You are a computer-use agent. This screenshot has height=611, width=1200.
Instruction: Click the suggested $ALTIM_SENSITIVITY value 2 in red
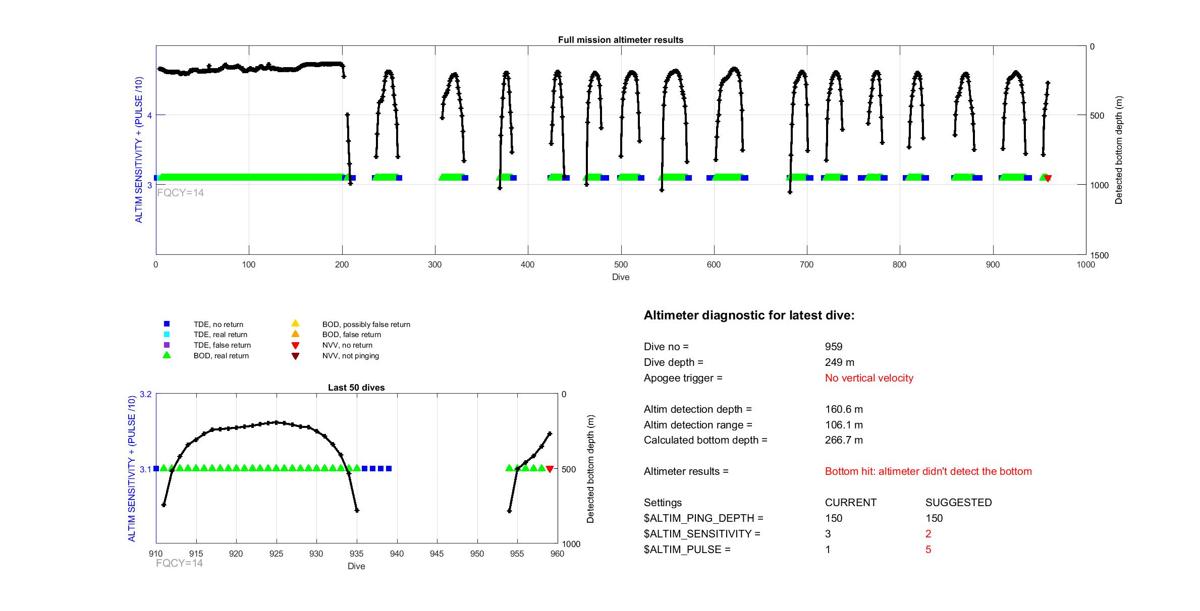point(929,534)
